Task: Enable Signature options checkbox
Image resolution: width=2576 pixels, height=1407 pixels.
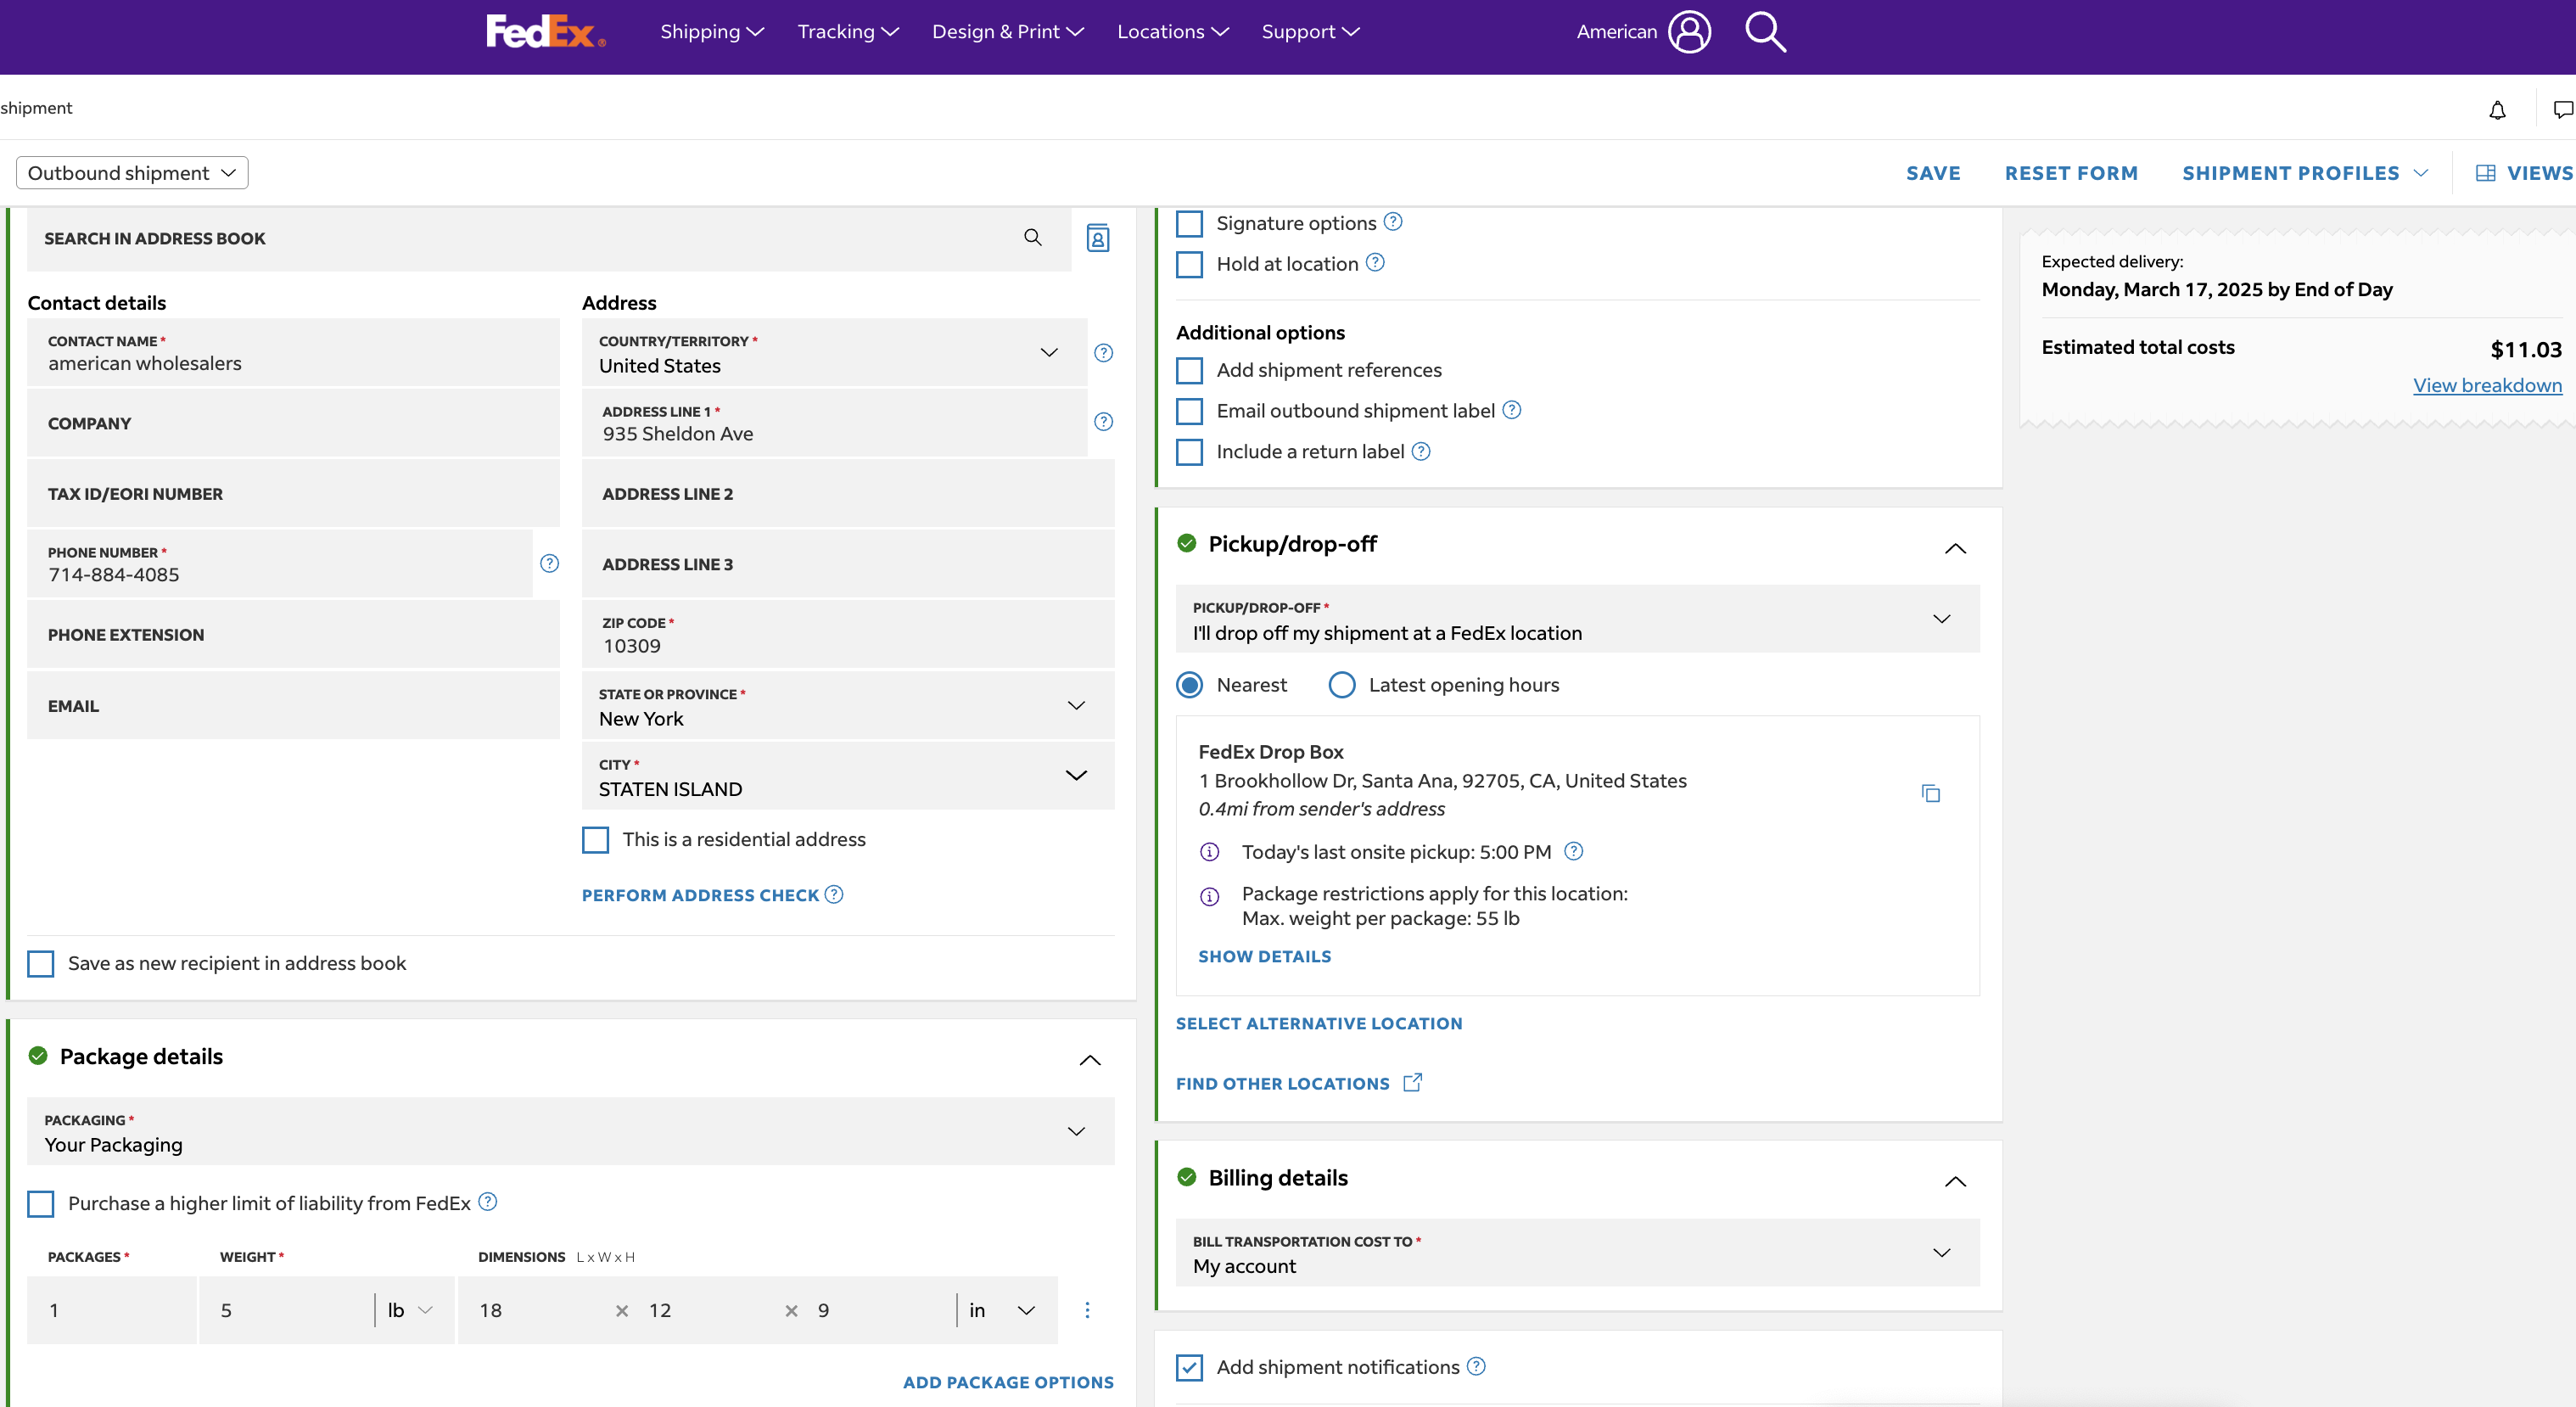Action: [1189, 223]
